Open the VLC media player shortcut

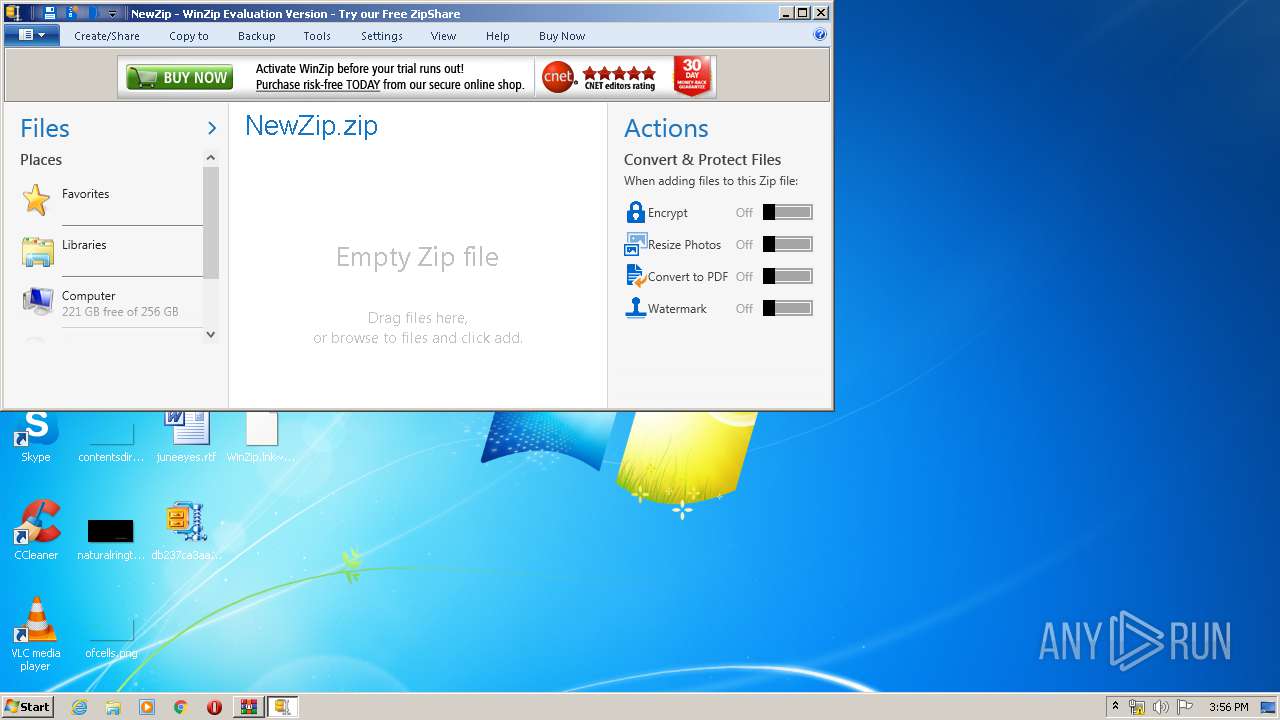click(36, 634)
